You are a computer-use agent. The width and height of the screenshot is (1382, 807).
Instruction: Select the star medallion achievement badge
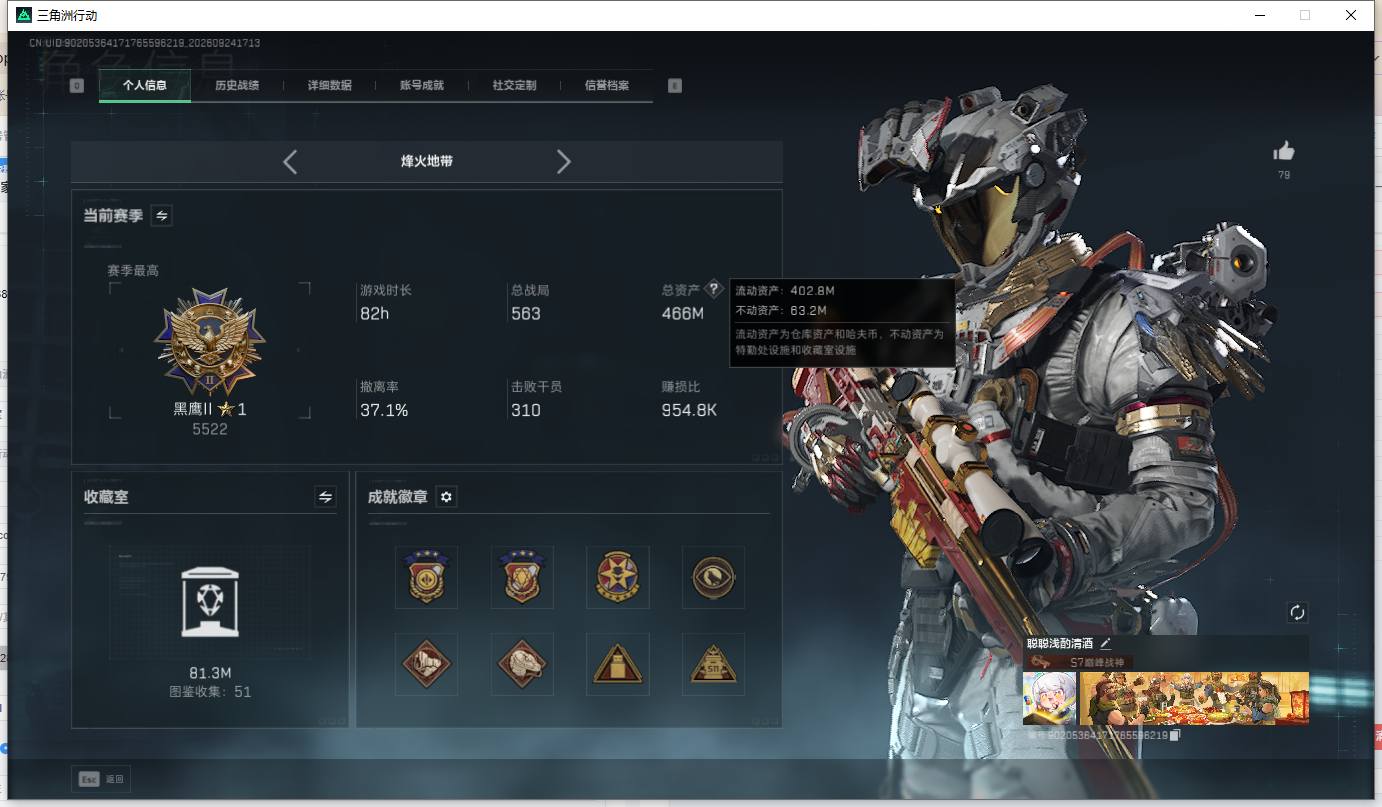pos(618,577)
